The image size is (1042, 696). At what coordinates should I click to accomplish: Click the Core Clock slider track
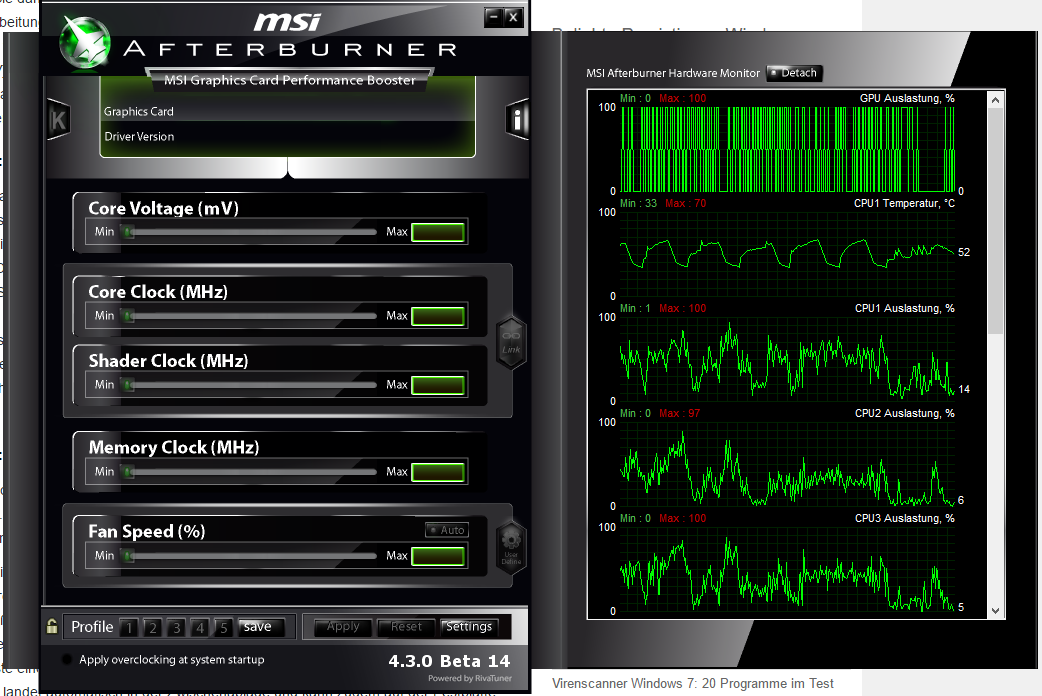pyautogui.click(x=249, y=316)
